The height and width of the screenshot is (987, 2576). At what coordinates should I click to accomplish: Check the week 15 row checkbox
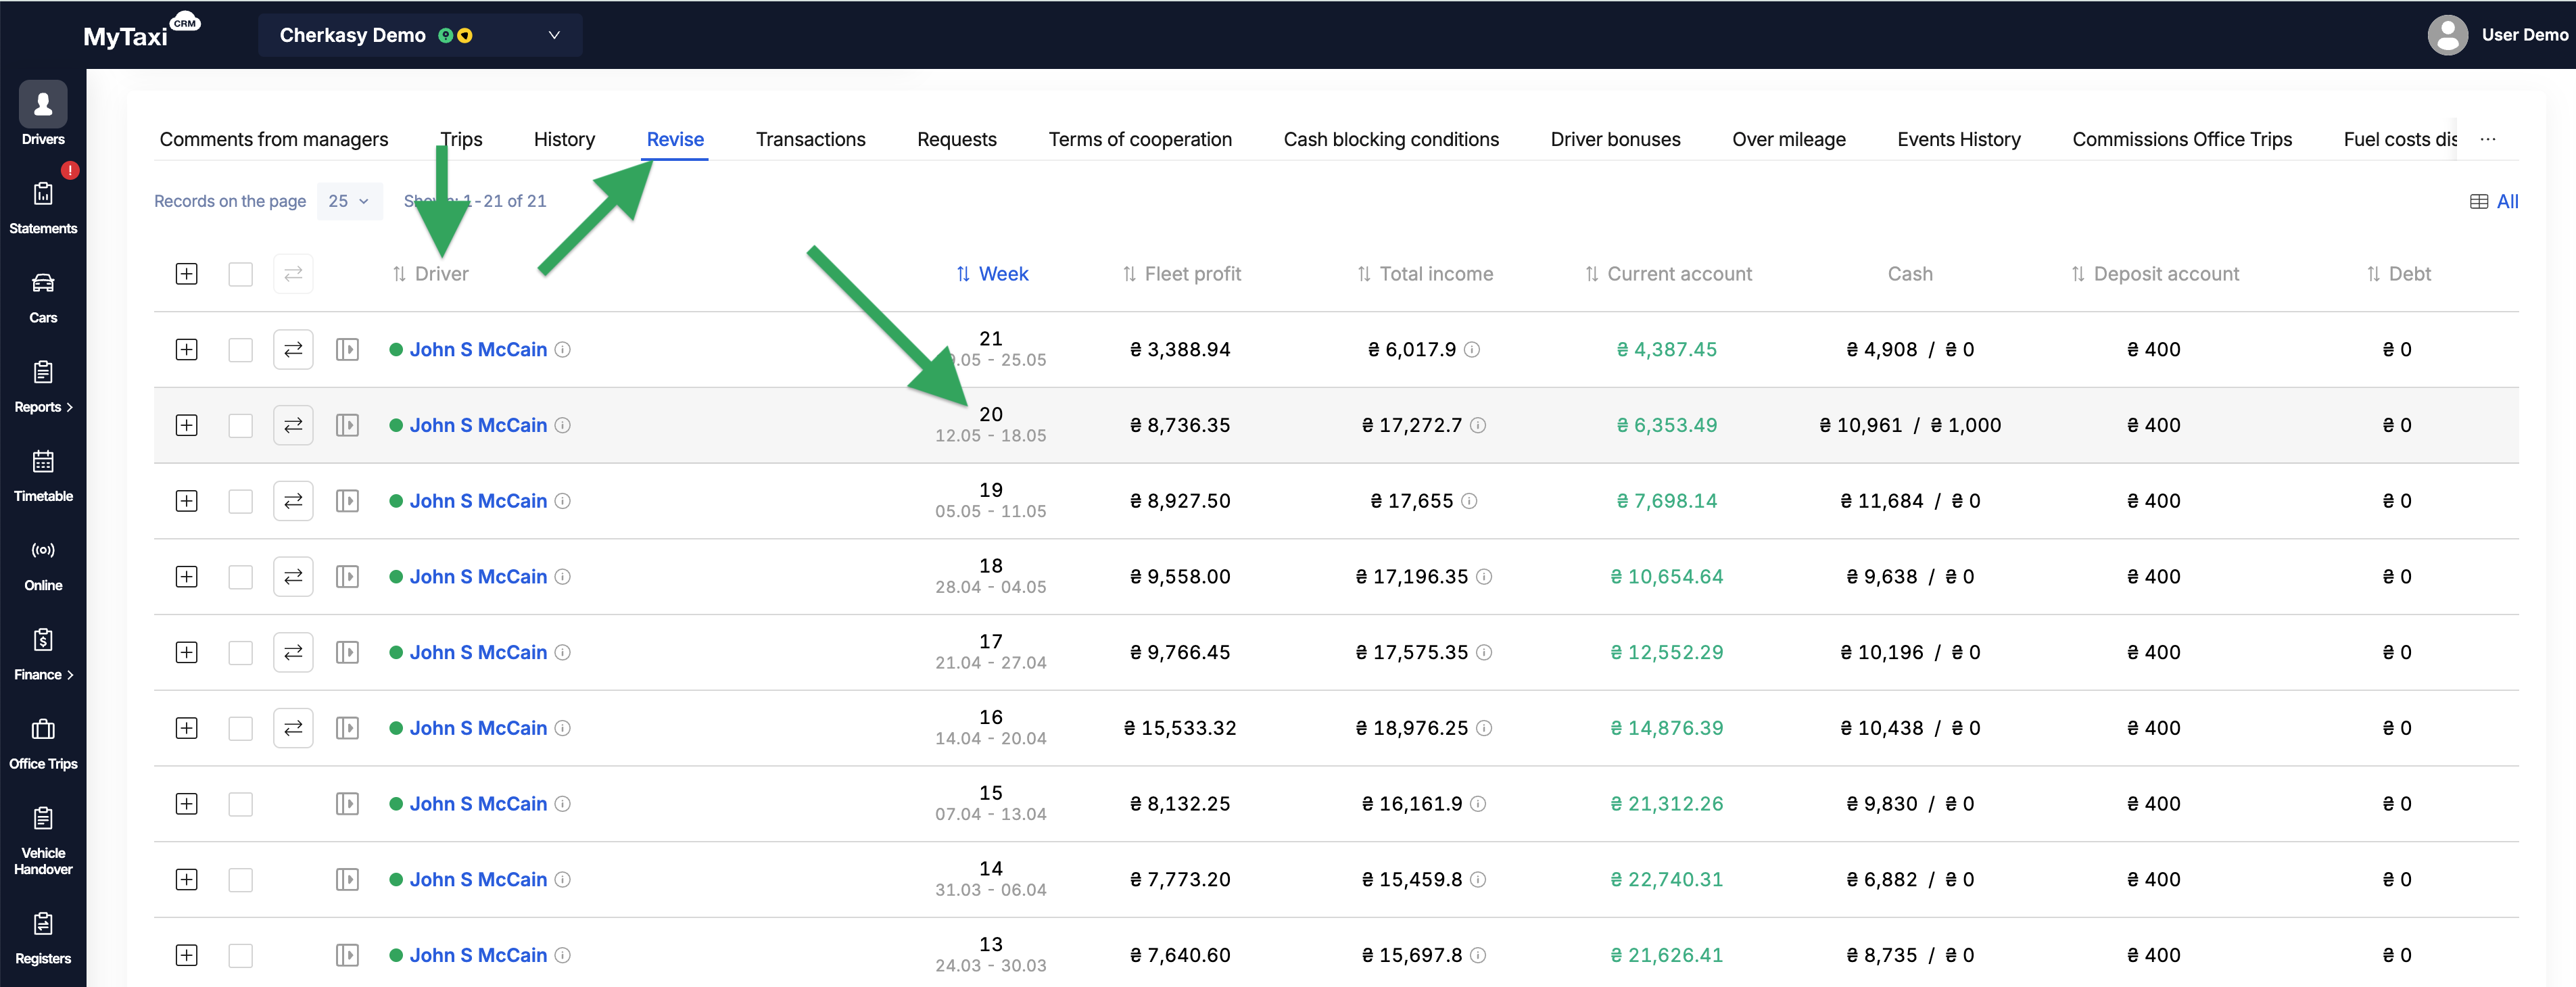click(240, 804)
